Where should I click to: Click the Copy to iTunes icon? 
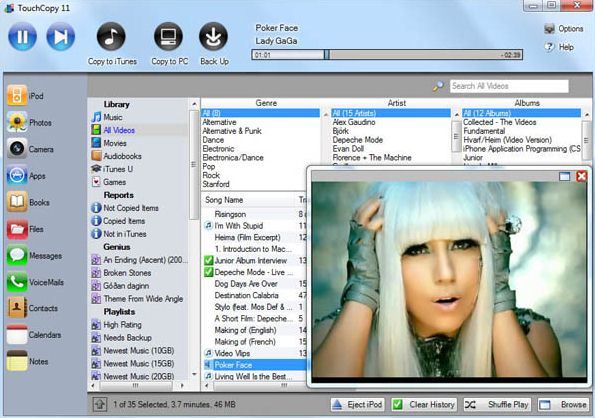click(x=111, y=36)
